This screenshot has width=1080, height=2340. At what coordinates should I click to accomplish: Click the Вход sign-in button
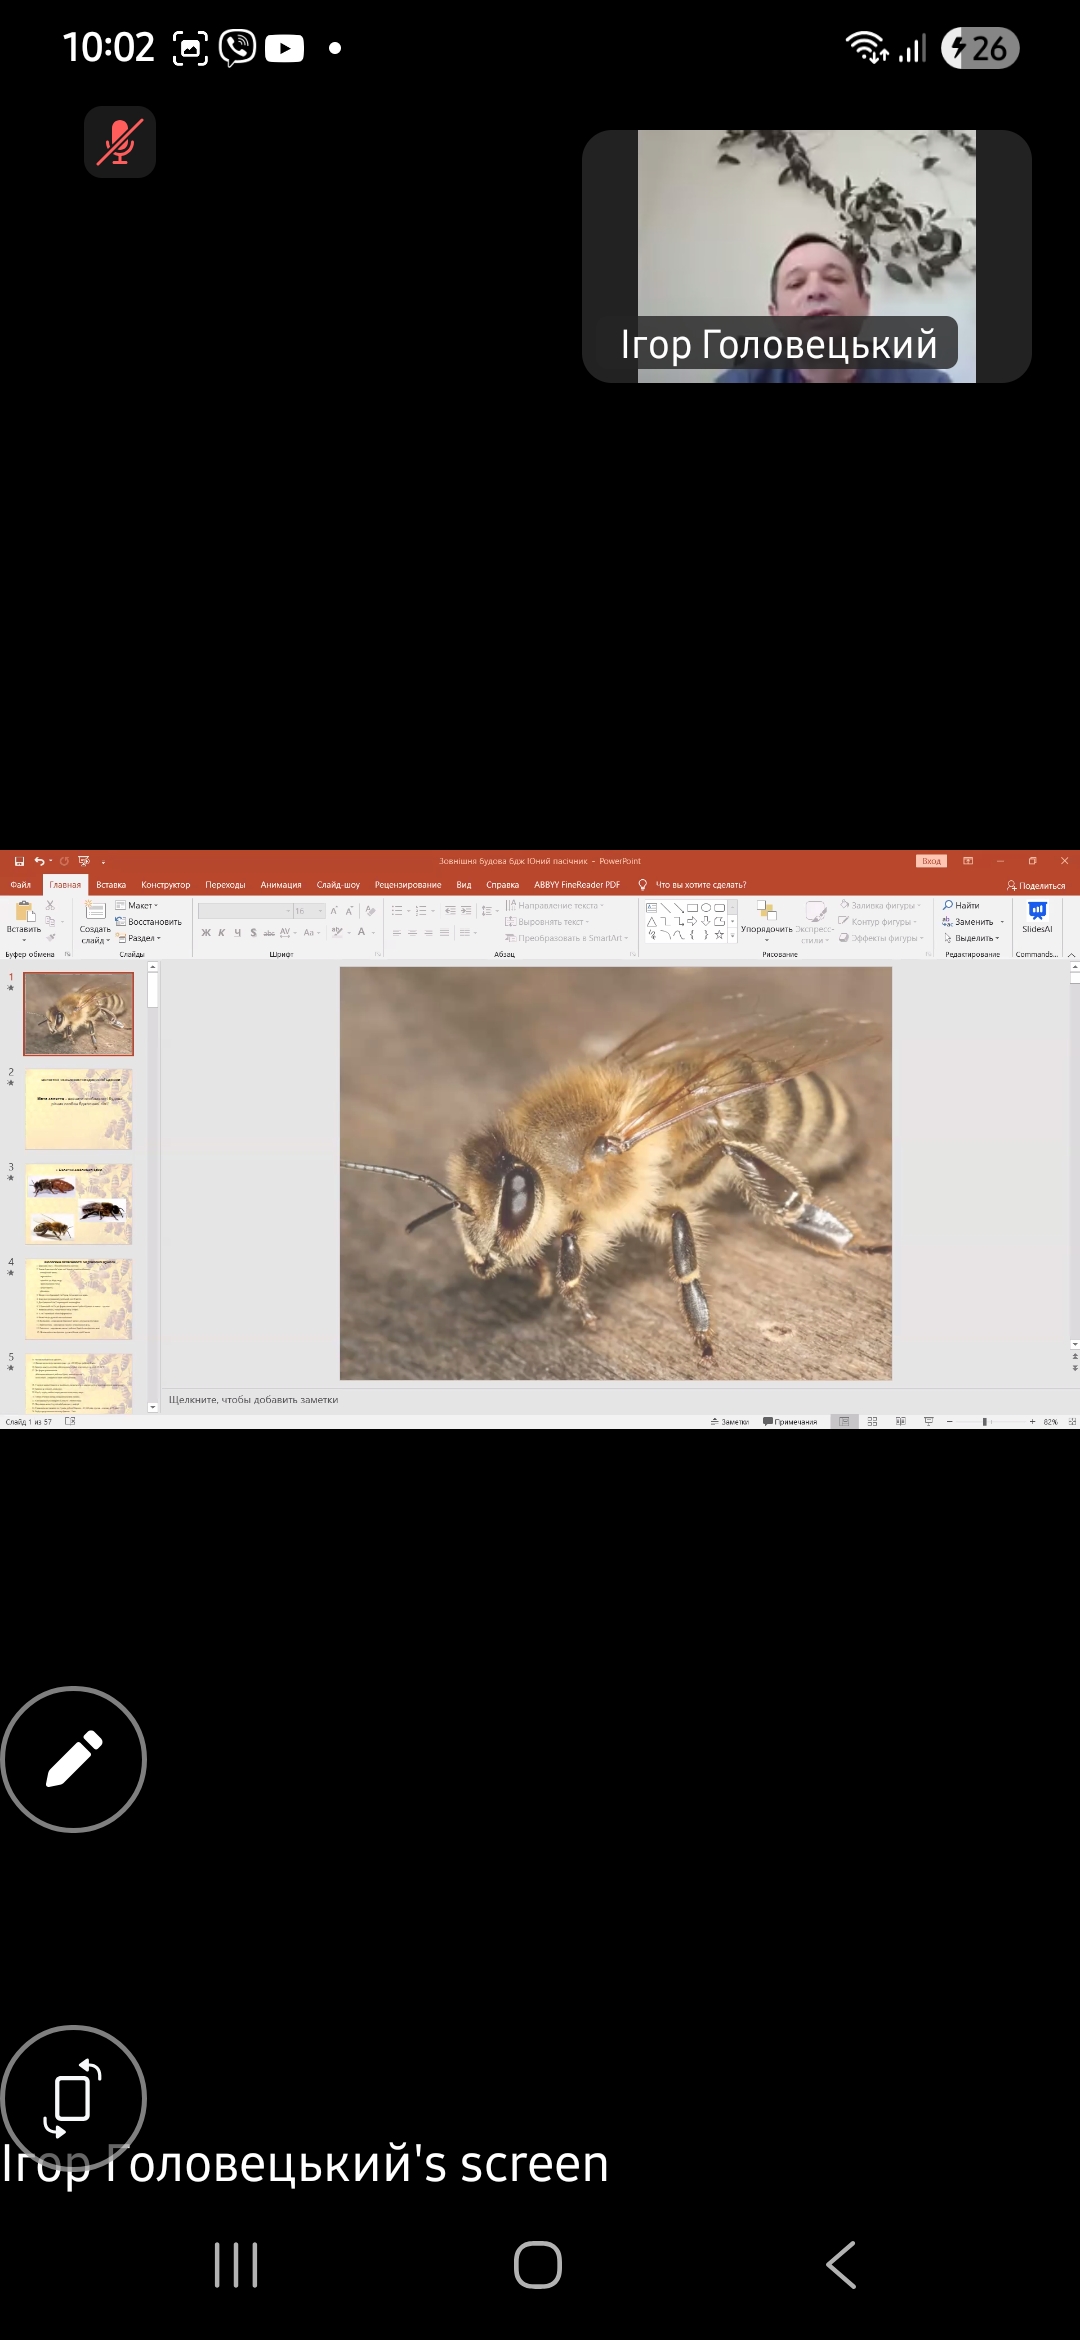(931, 861)
